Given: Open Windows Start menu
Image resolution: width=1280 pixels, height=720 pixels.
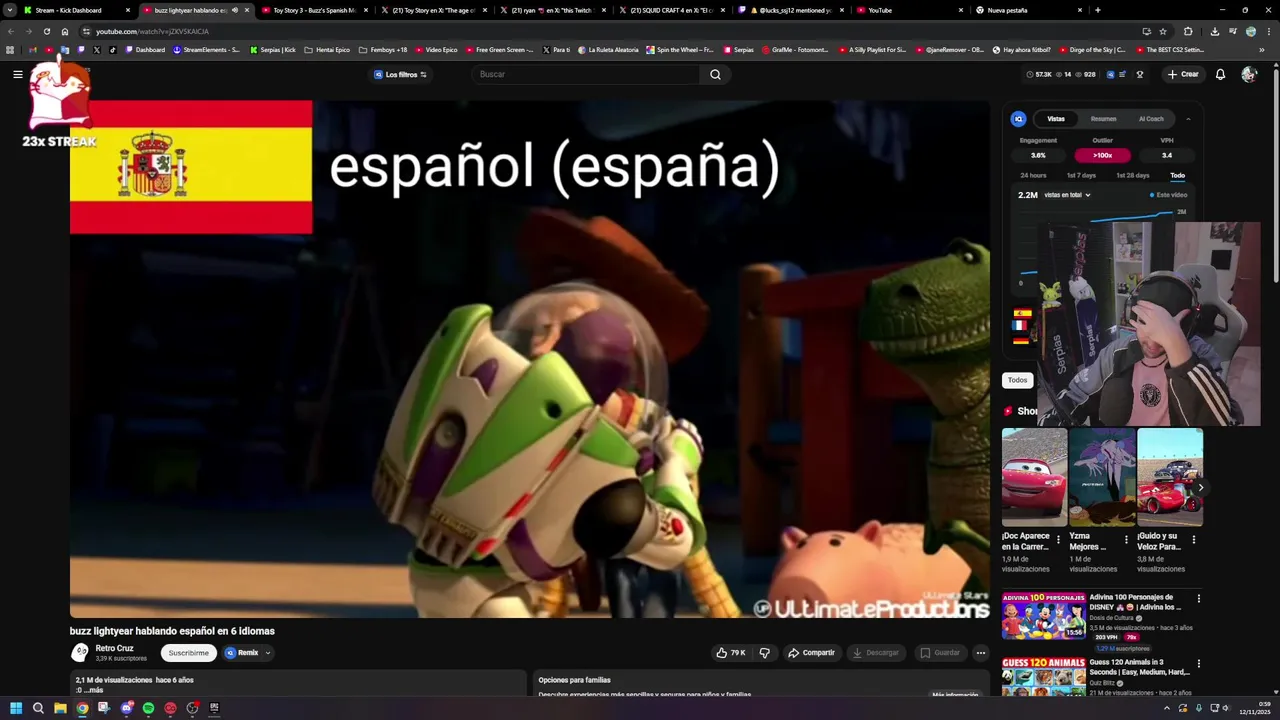Looking at the screenshot, I should pyautogui.click(x=16, y=708).
